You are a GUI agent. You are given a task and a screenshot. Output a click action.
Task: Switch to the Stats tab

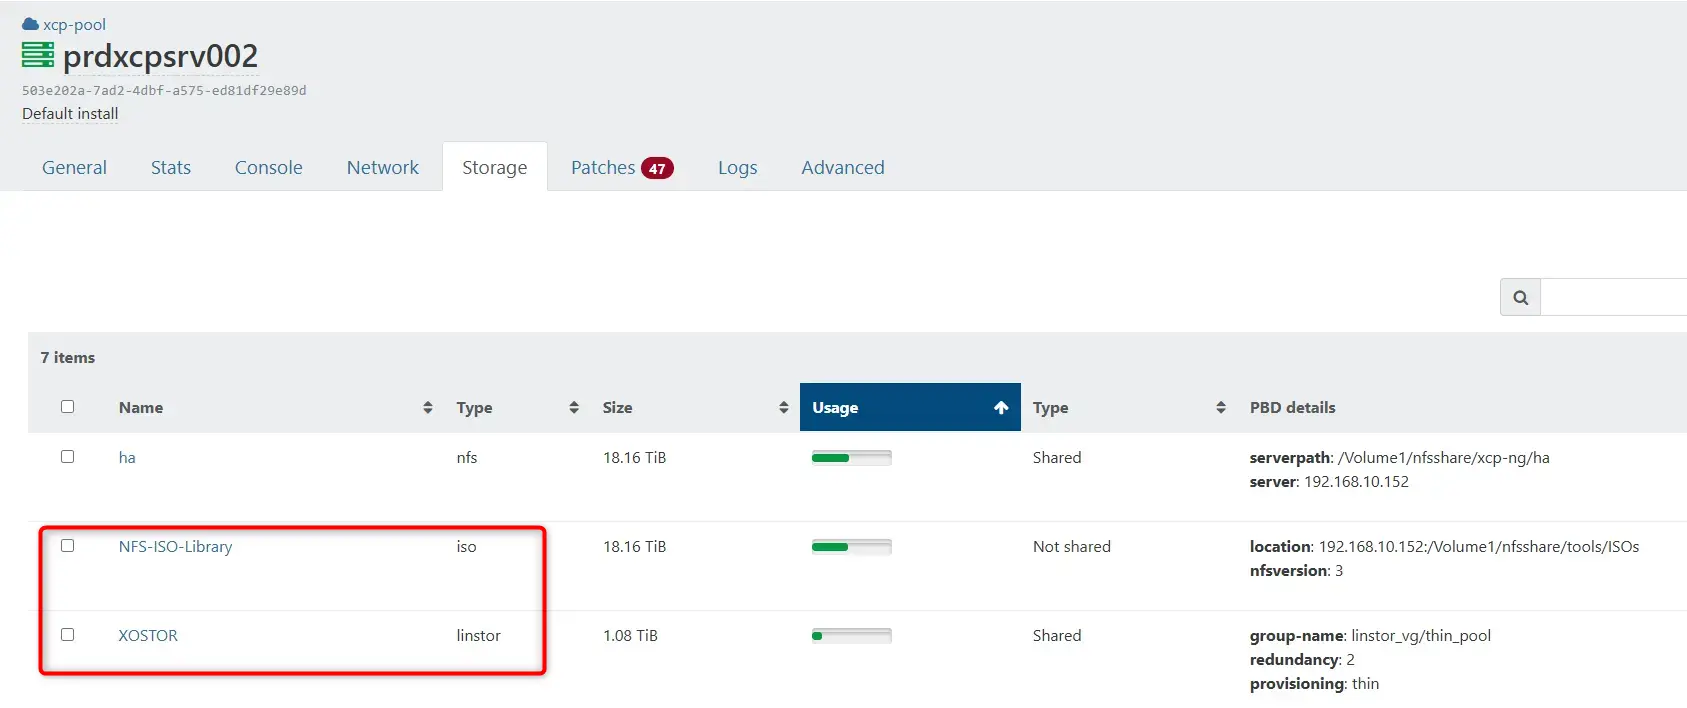171,167
